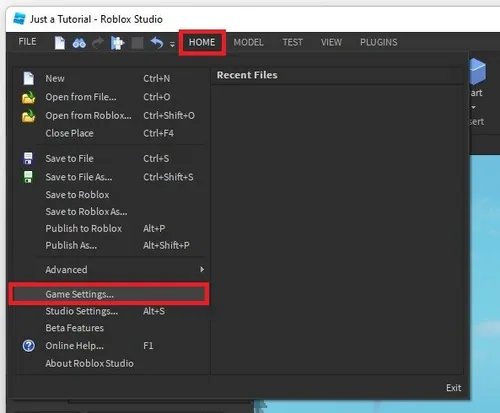
Task: Click the blue undo arrow icon
Action: tap(157, 43)
